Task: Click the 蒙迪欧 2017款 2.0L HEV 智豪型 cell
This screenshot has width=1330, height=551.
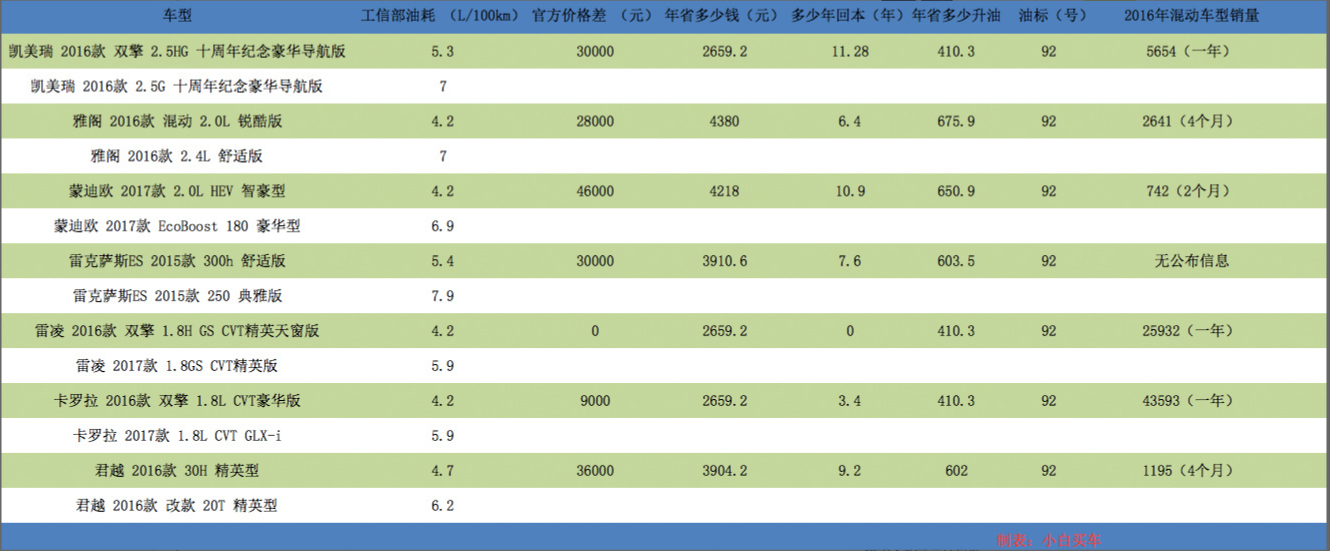Action: (x=177, y=191)
